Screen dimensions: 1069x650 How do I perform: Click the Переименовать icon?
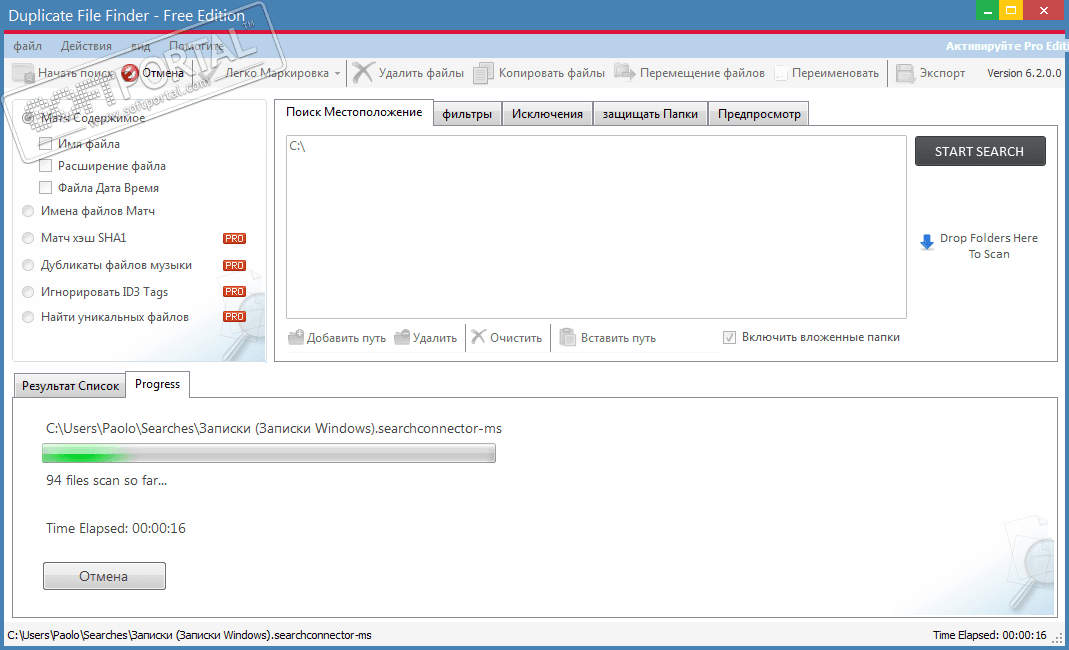click(781, 73)
